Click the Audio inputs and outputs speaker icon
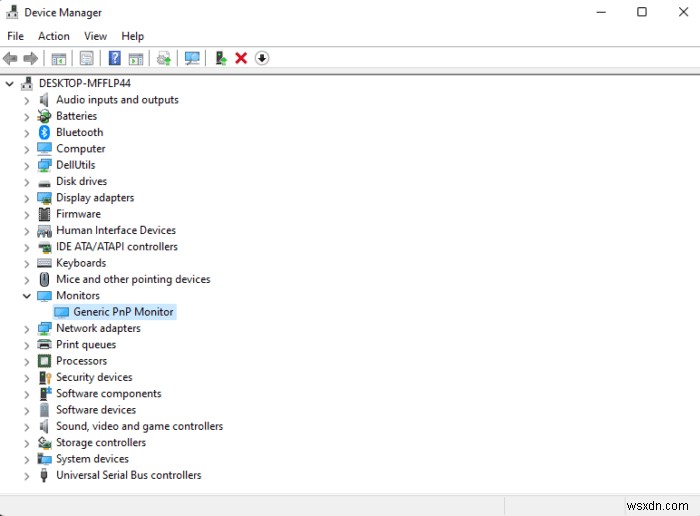Screen dimensions: 700x516 pos(44,100)
